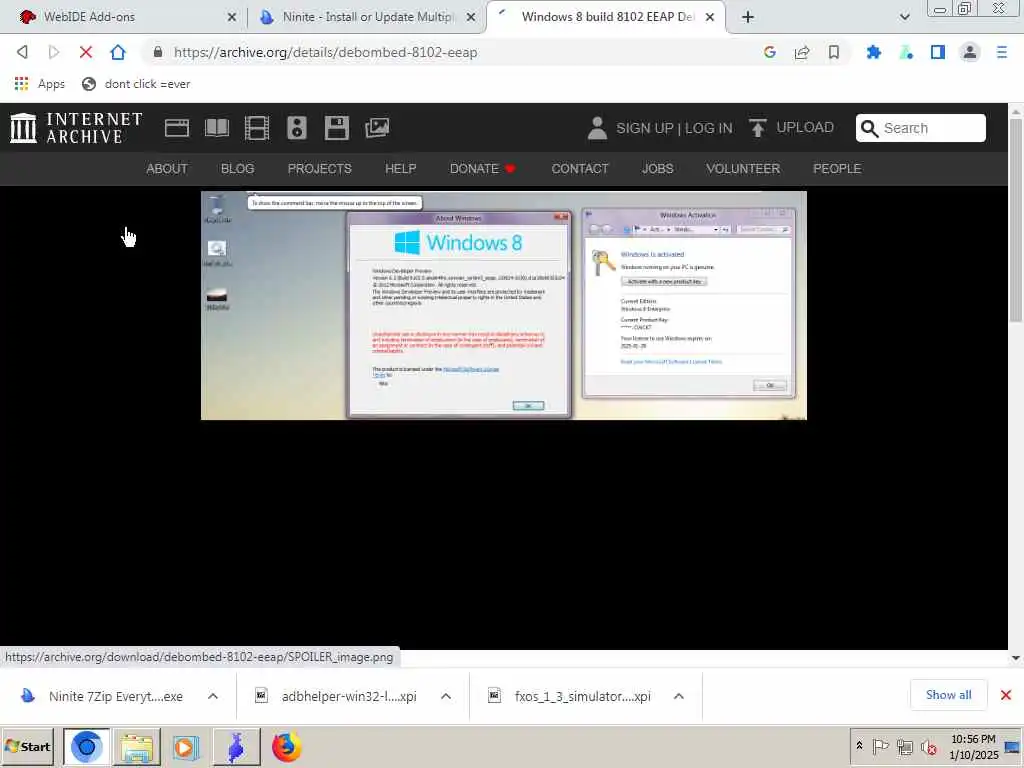Switch to the Ninite tab
Screen dimensions: 1024x768
[366, 17]
